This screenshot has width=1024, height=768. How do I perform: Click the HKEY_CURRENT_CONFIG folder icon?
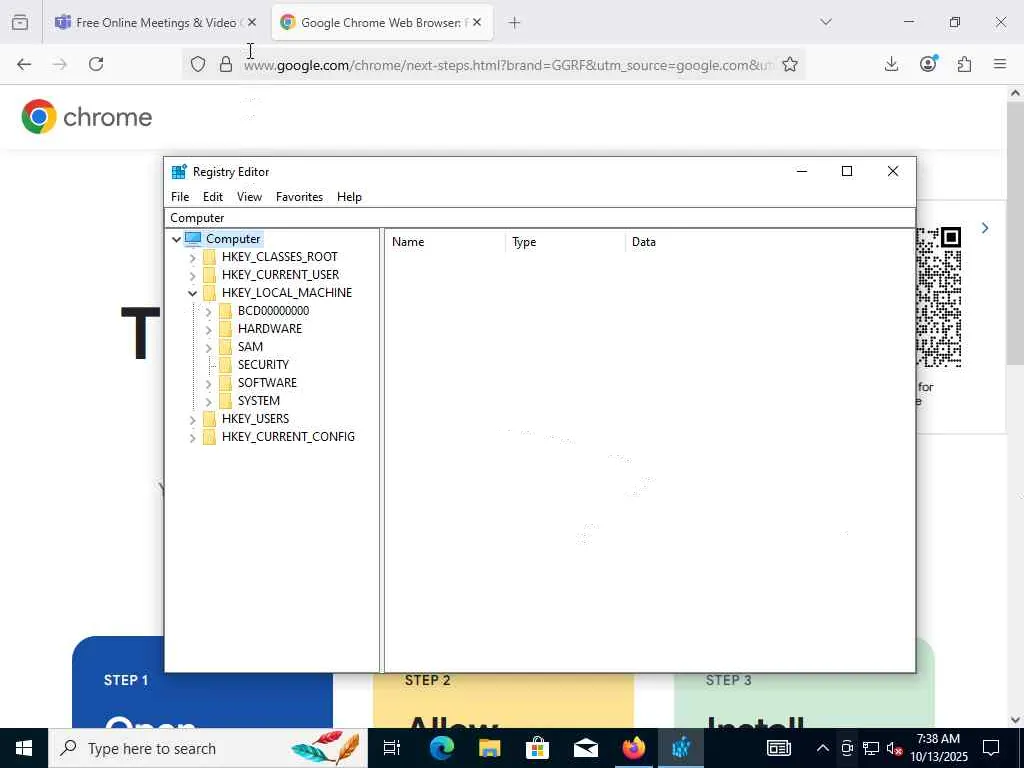pyautogui.click(x=209, y=437)
